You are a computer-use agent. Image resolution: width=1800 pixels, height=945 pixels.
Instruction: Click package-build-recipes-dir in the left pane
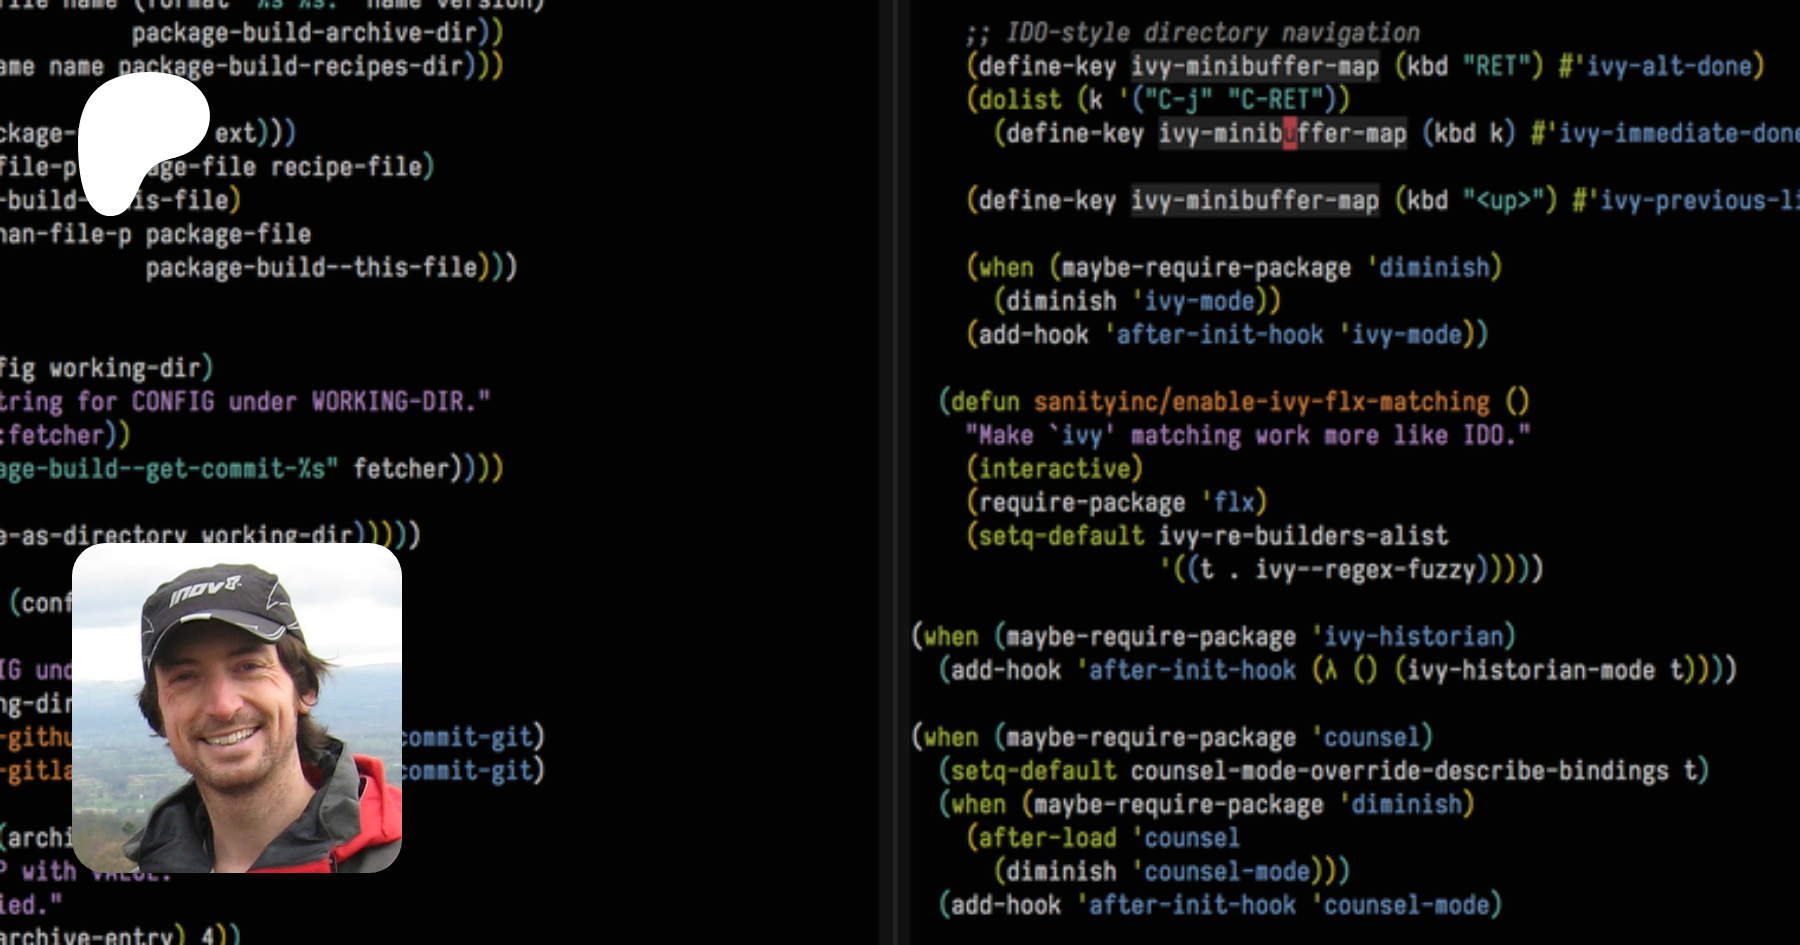tap(290, 67)
